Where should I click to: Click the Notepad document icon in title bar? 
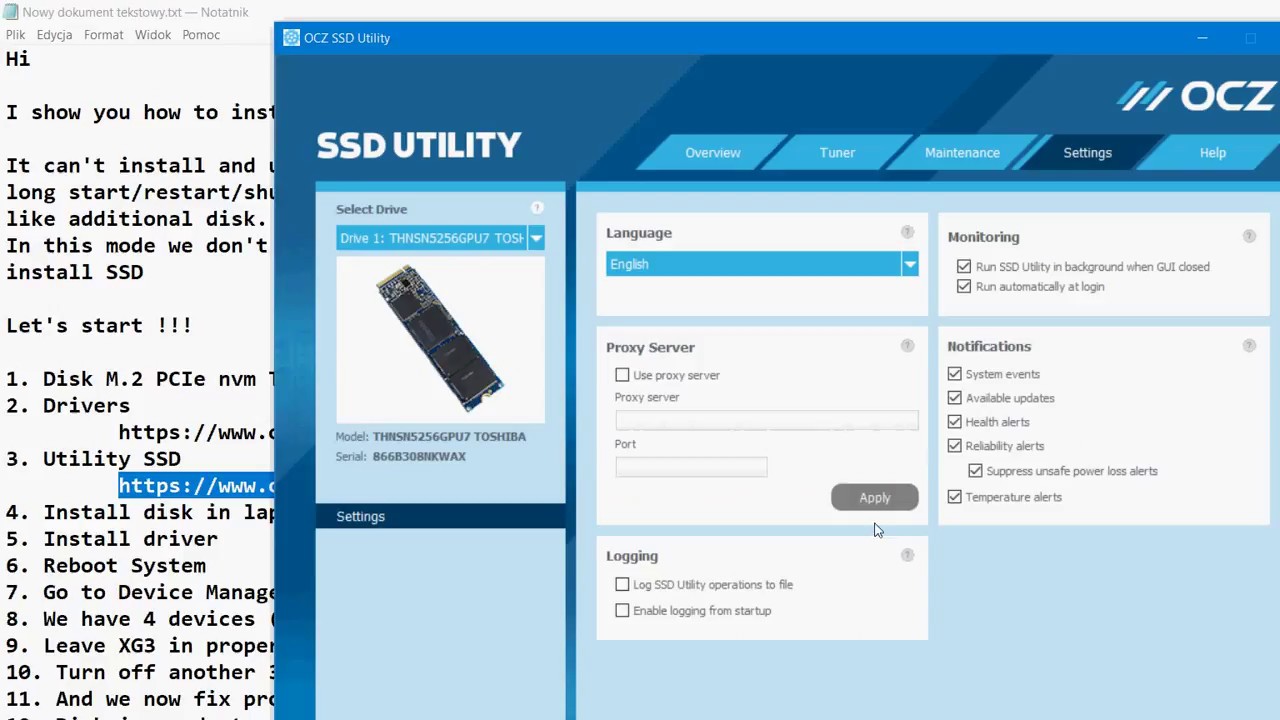coord(10,12)
